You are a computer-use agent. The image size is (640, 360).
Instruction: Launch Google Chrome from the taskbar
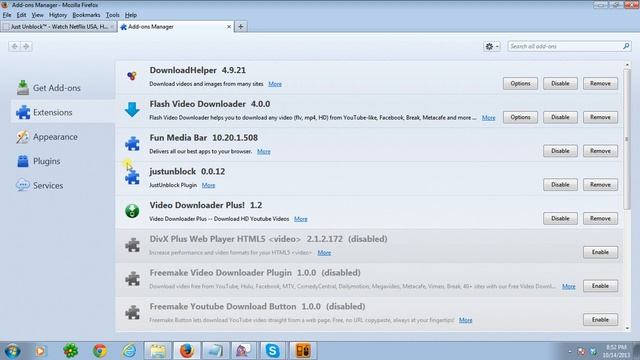100,351
